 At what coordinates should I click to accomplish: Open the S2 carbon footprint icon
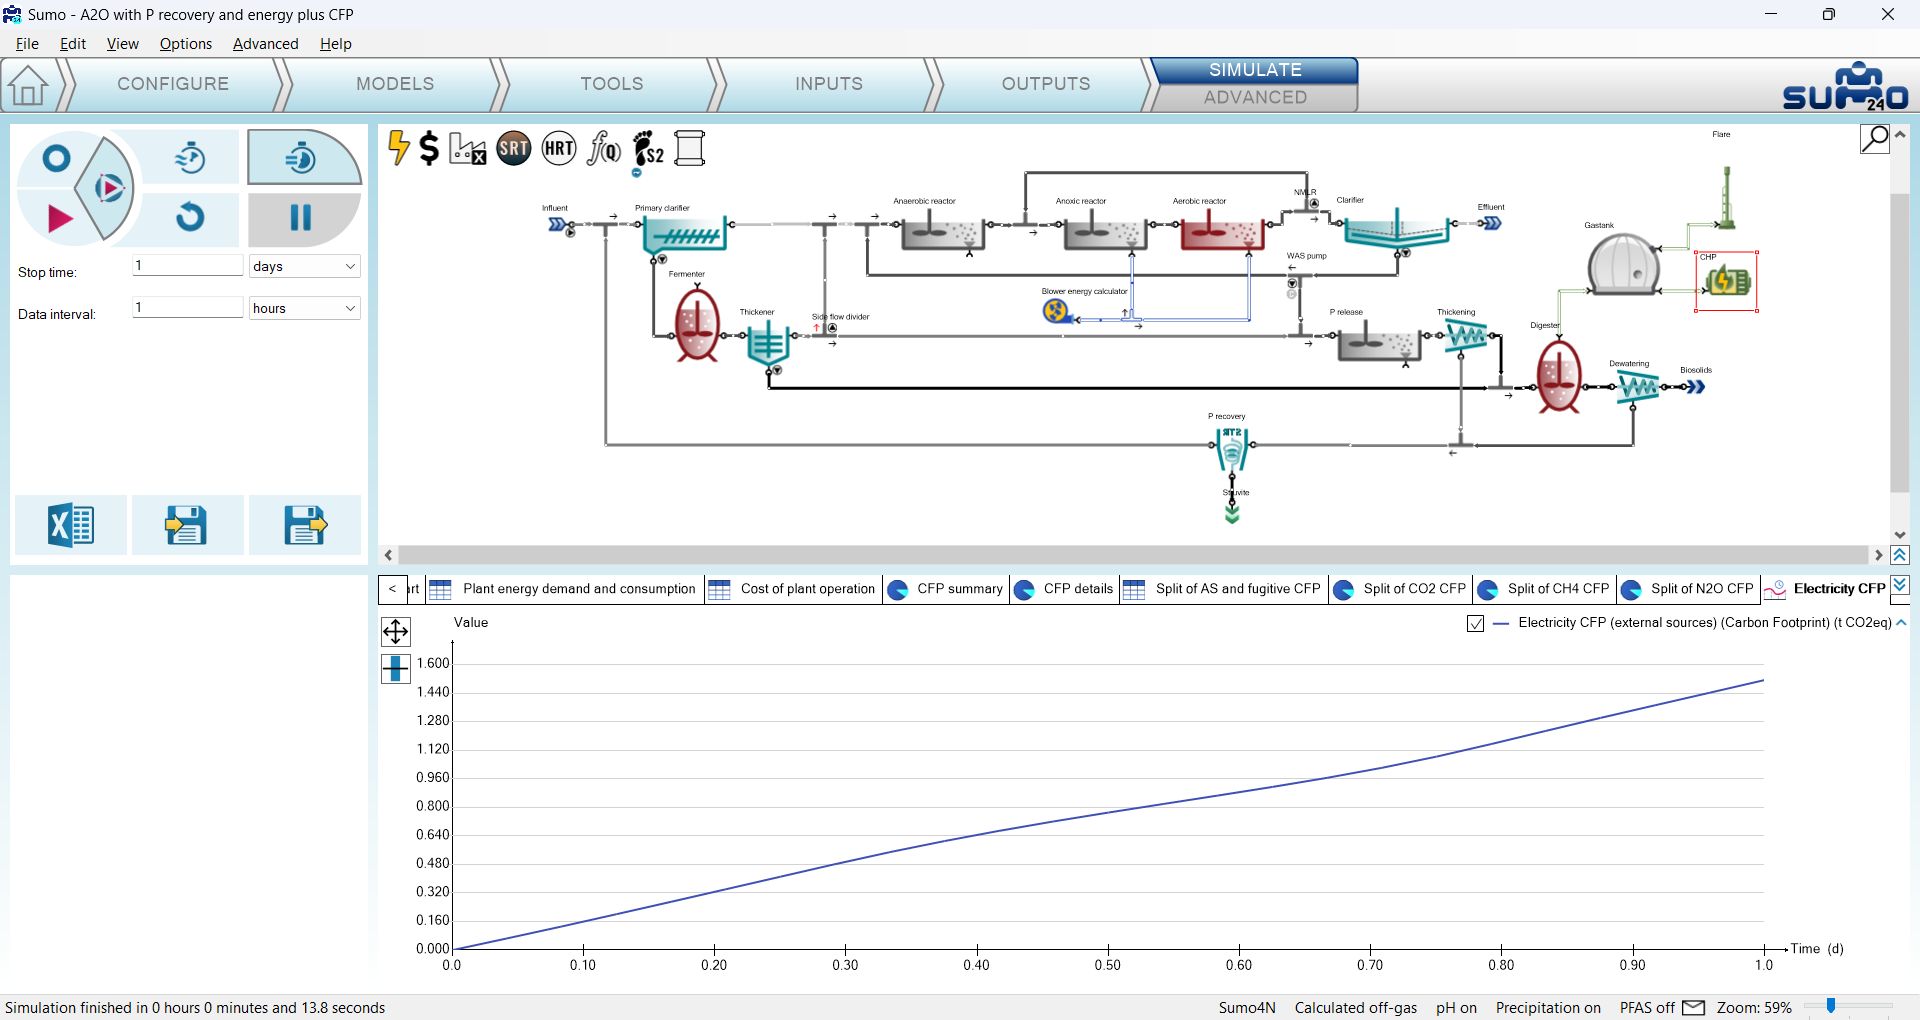tap(648, 149)
